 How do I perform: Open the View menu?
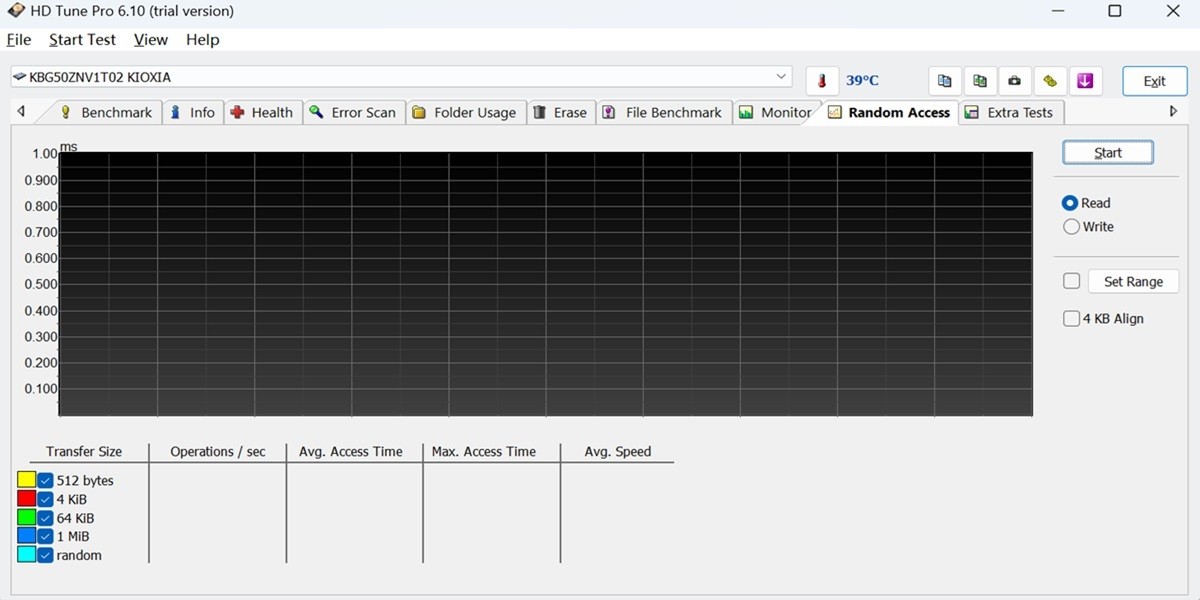point(151,40)
